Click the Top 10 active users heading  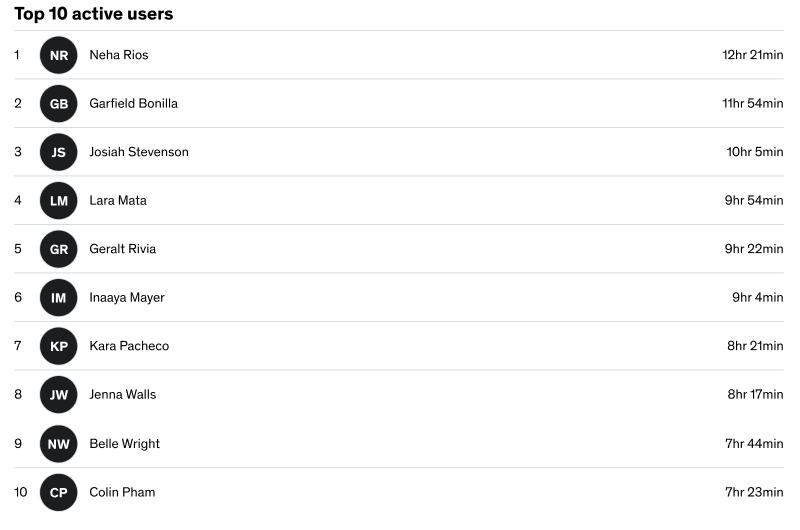94,14
